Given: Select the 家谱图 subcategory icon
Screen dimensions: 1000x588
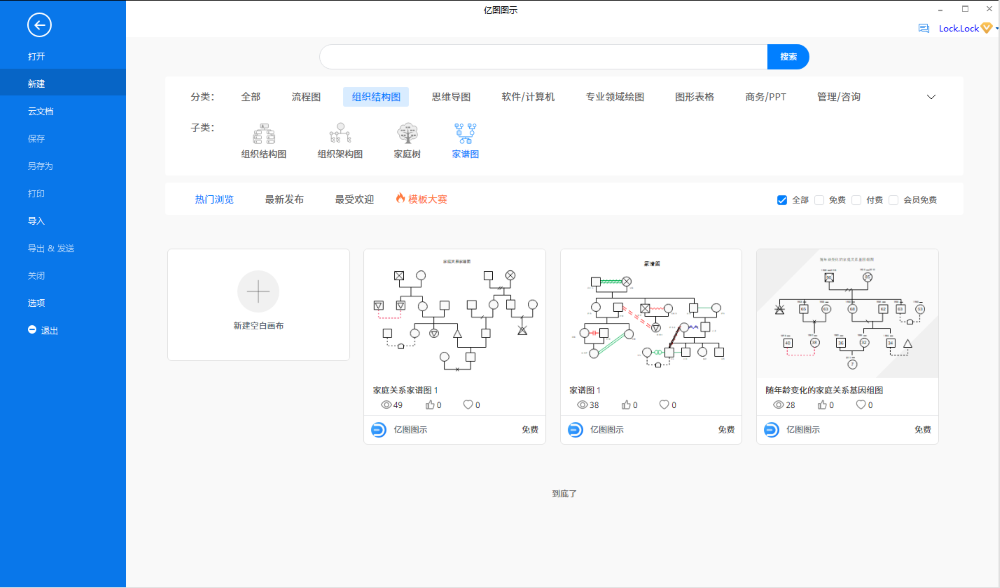Looking at the screenshot, I should tap(465, 133).
